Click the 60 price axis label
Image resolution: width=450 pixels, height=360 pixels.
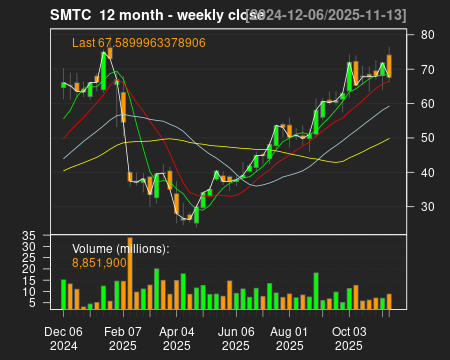click(x=427, y=104)
